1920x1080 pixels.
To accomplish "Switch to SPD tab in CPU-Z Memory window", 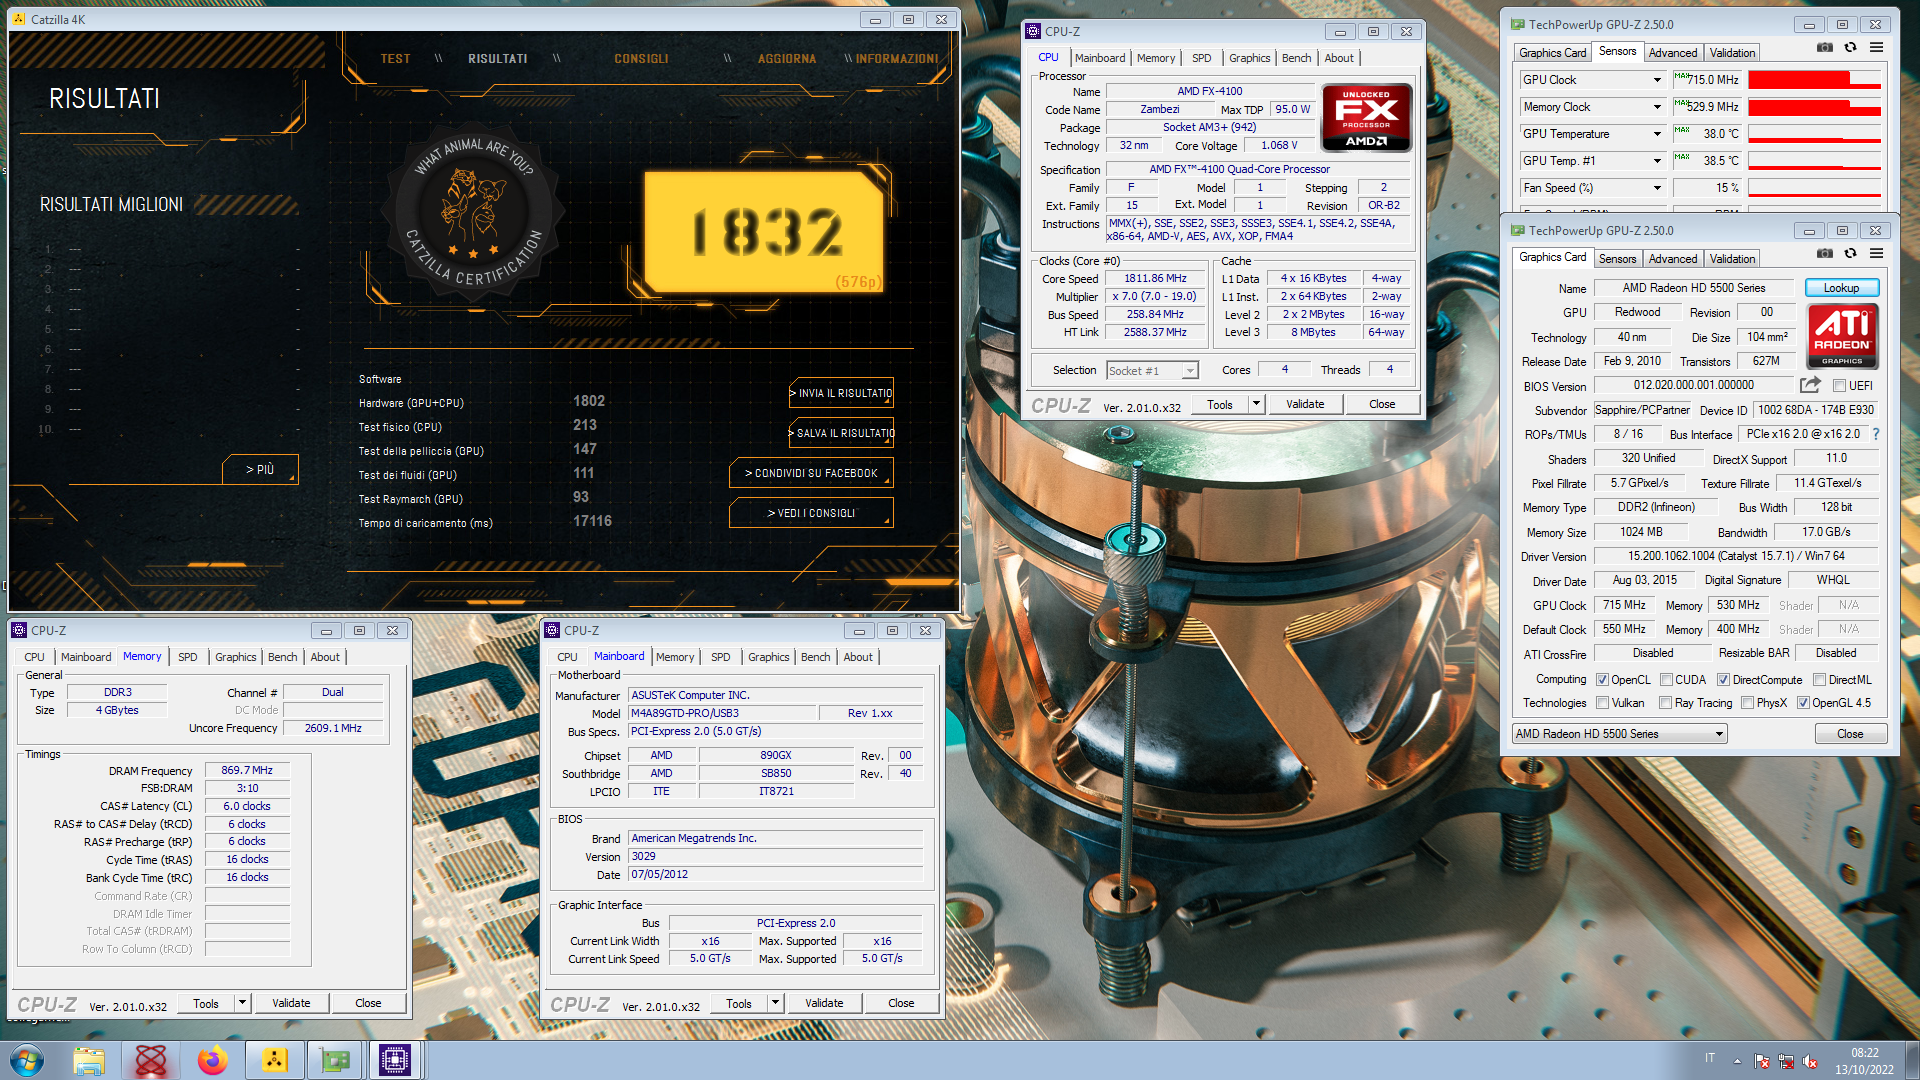I will (x=188, y=657).
